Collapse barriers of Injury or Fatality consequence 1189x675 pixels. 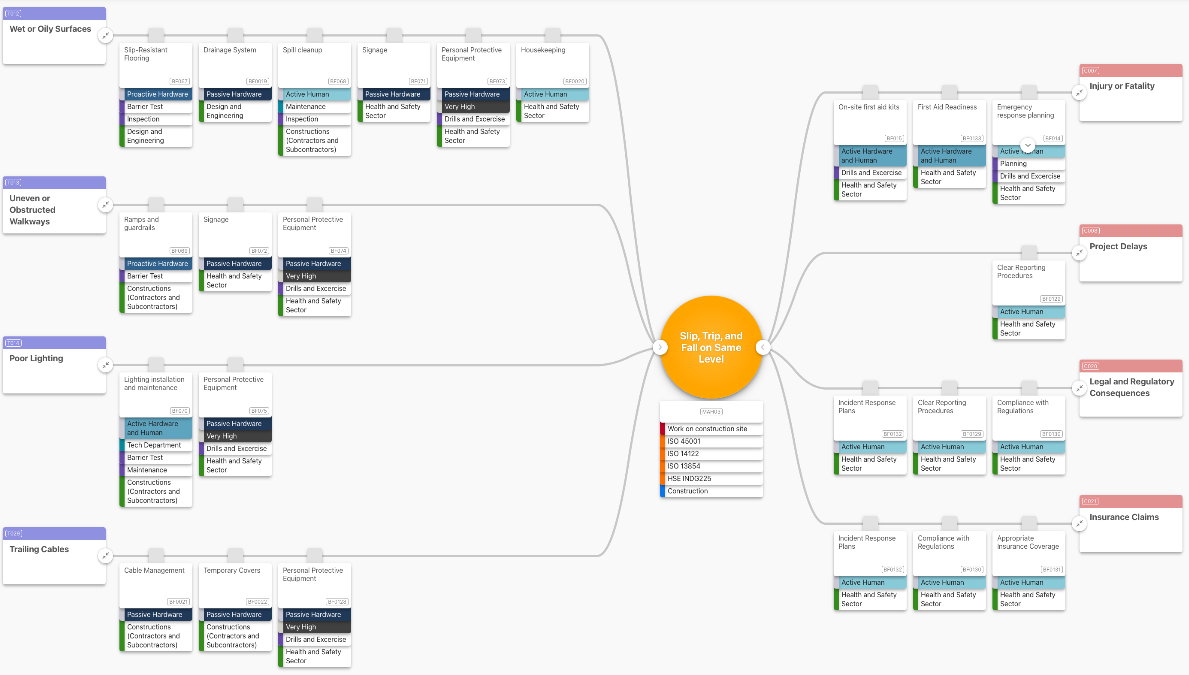[1079, 93]
